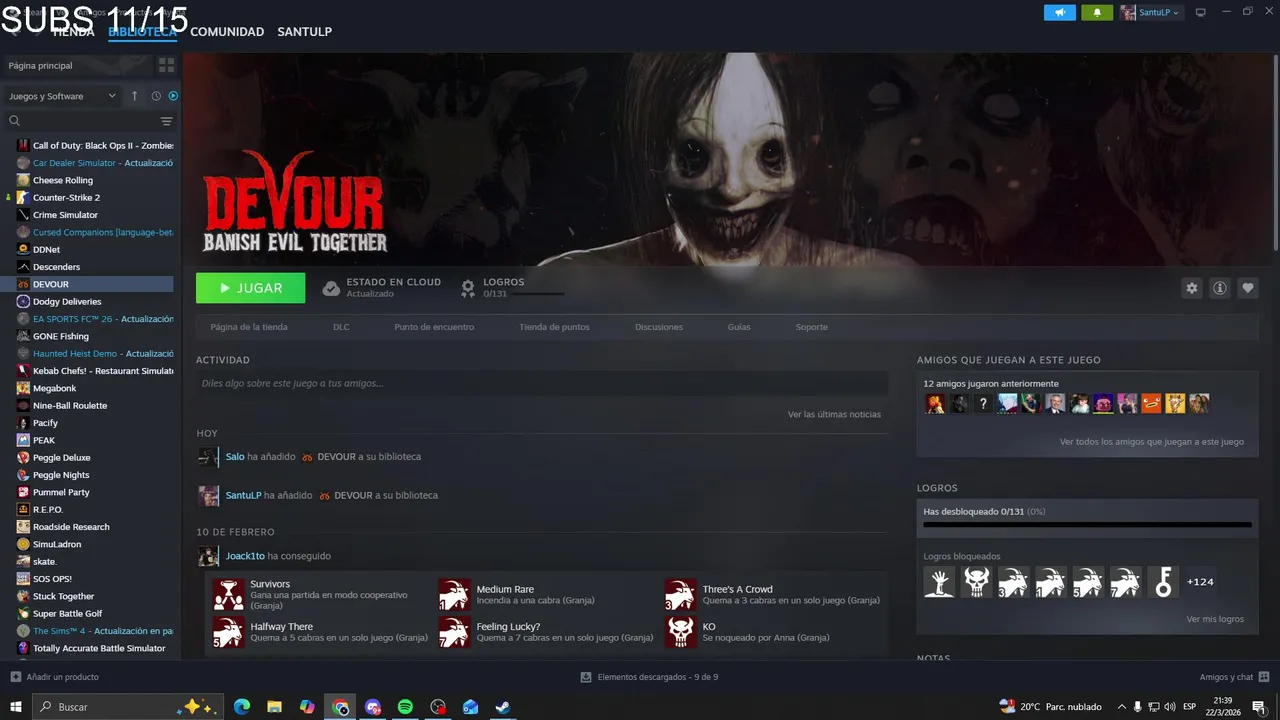
Task: Open the Guías tab
Action: [739, 327]
